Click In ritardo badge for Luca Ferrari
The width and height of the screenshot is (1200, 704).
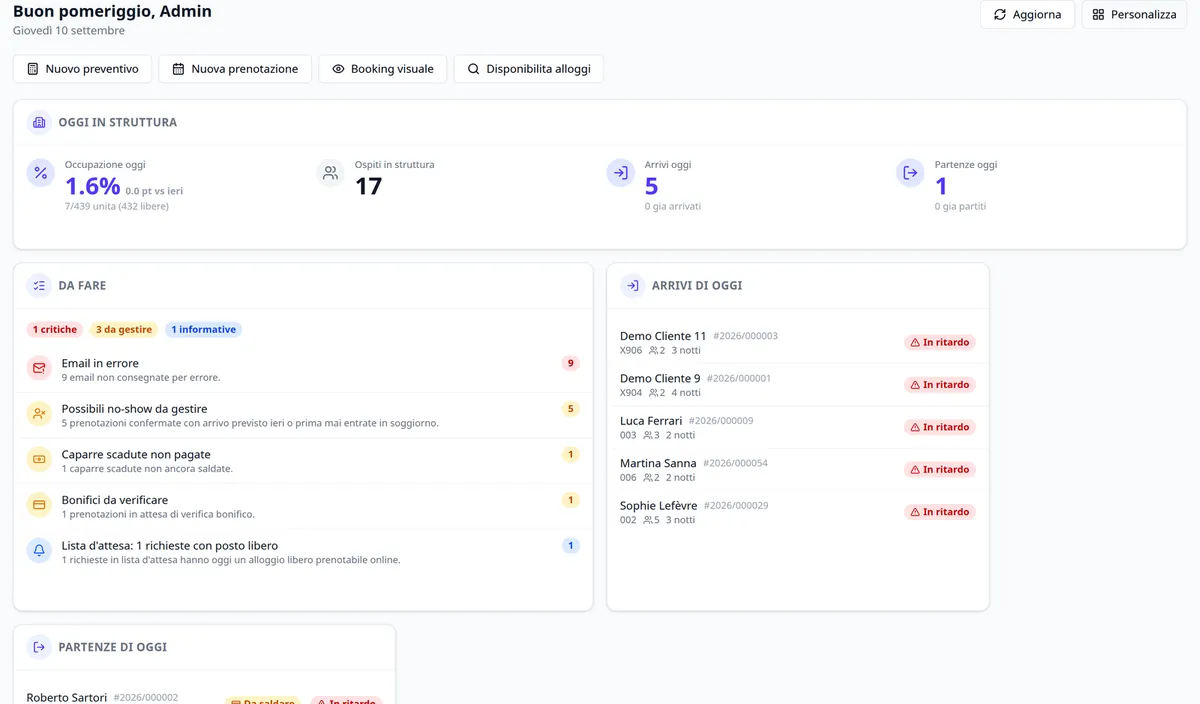coord(940,427)
